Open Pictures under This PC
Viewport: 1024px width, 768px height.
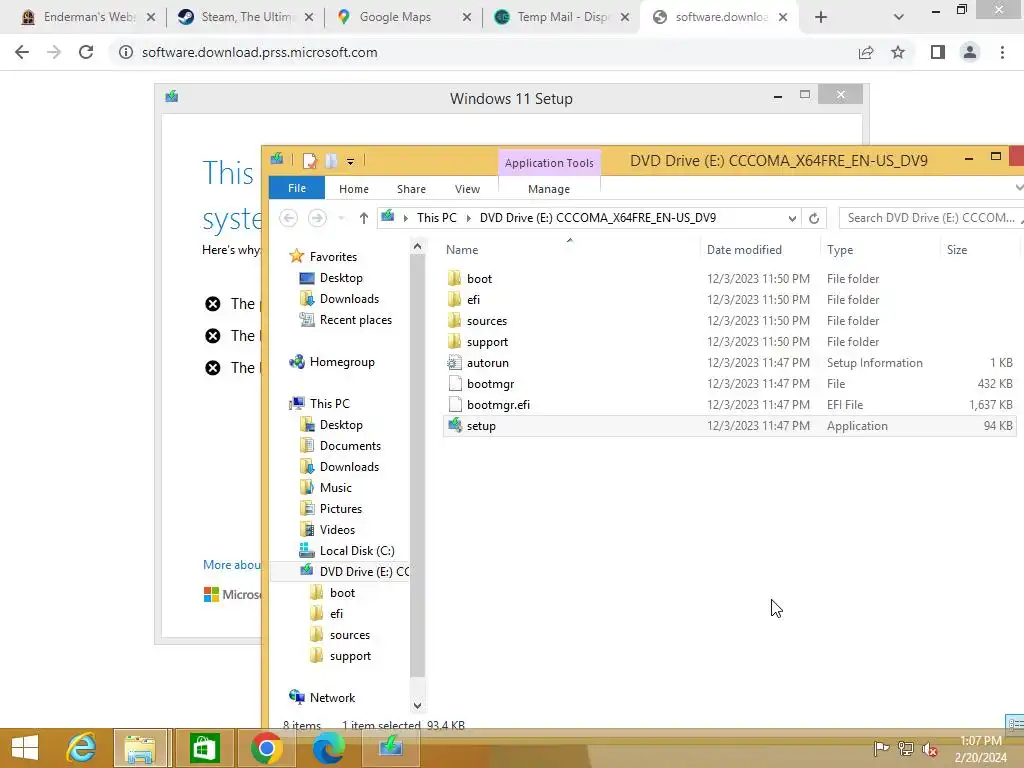330,509
